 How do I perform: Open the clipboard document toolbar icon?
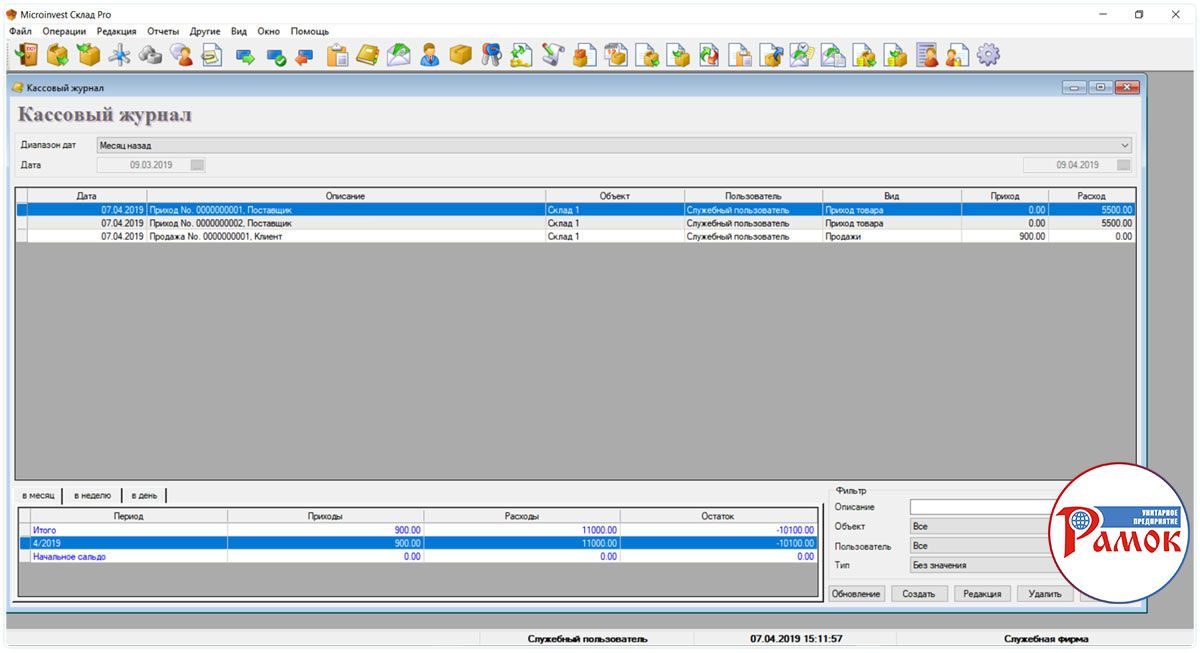click(x=337, y=55)
